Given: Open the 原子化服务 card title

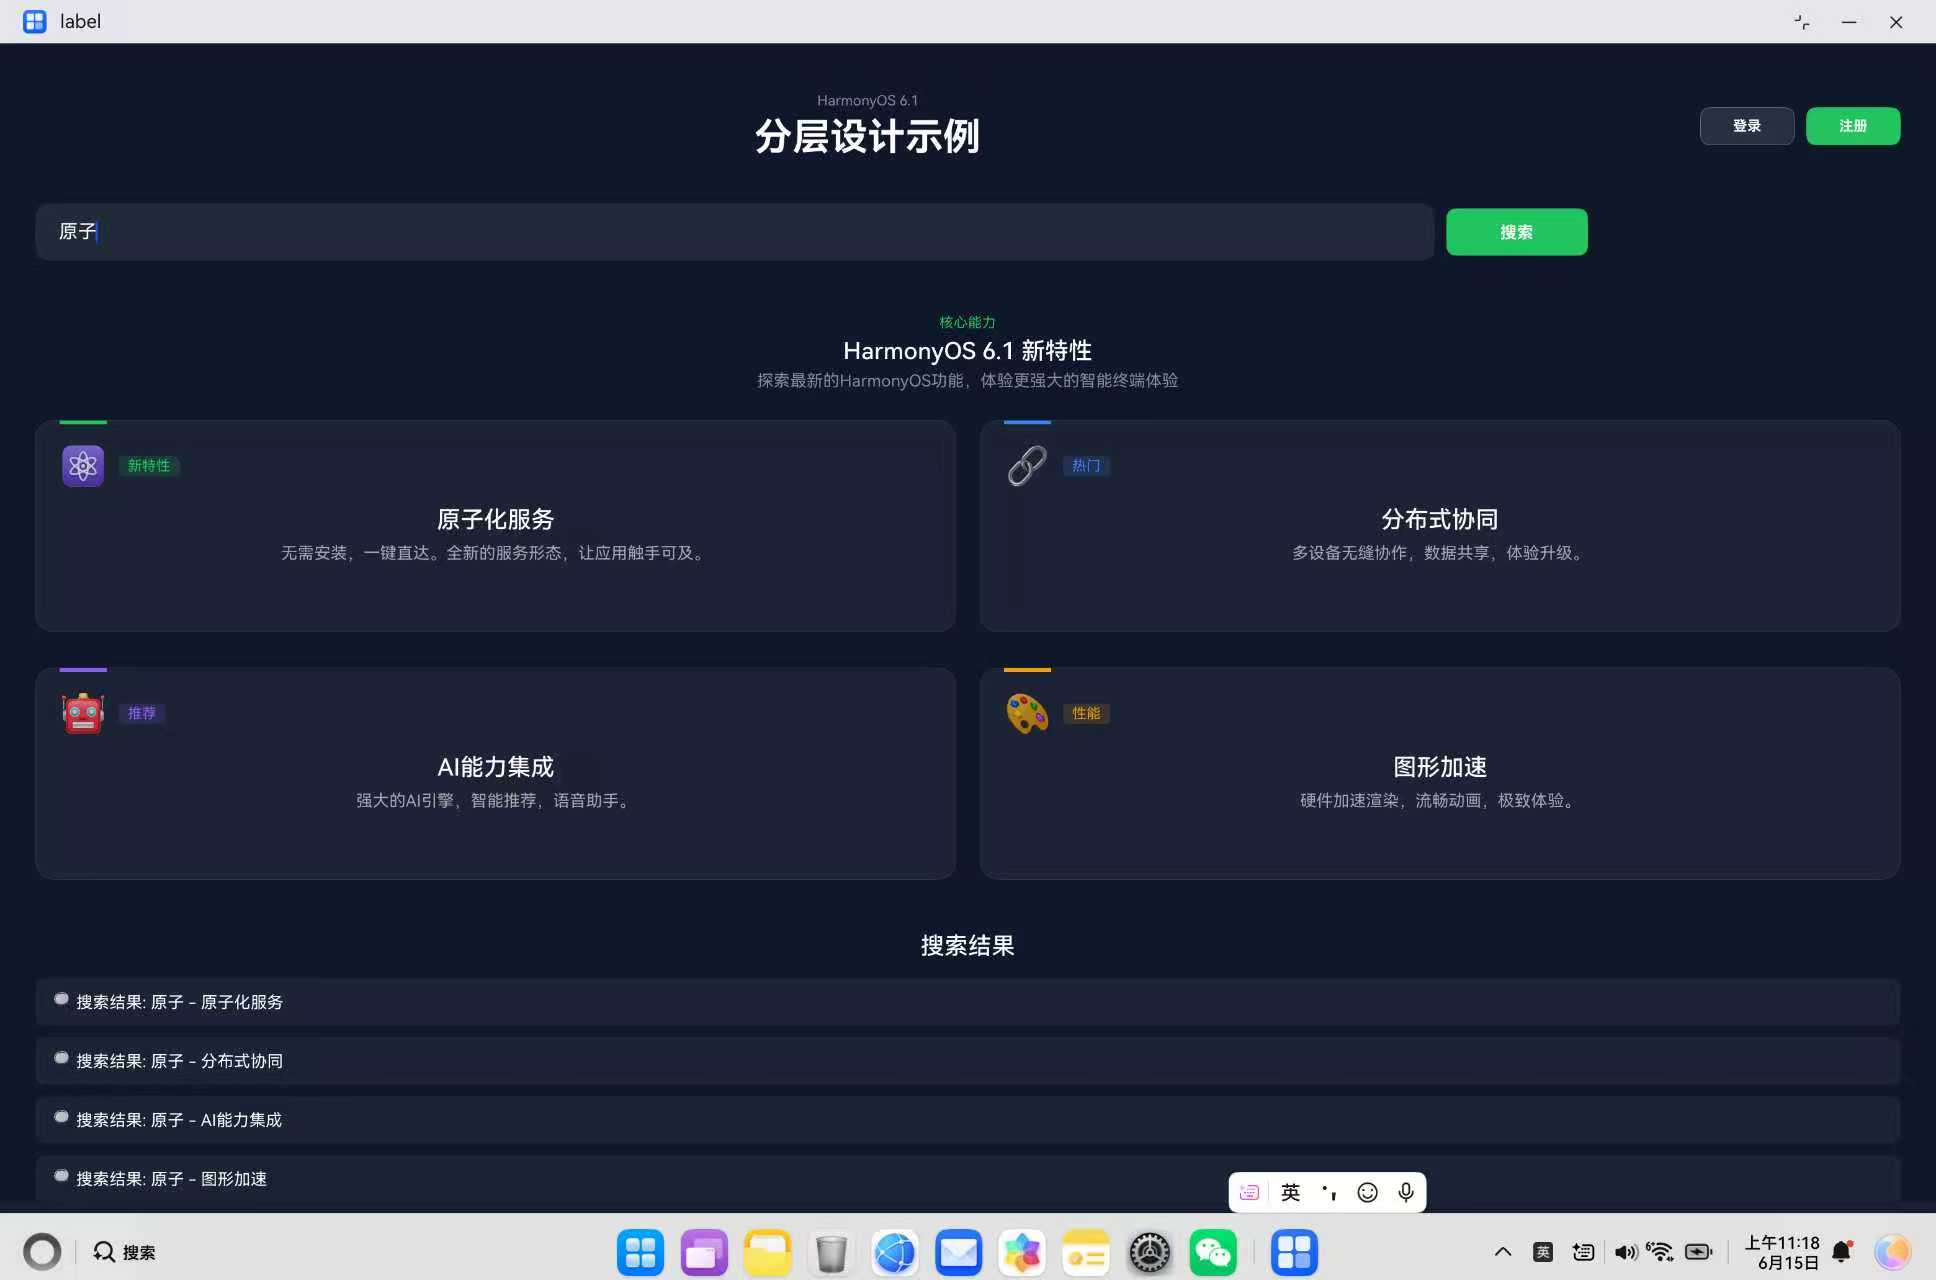Looking at the screenshot, I should [495, 519].
